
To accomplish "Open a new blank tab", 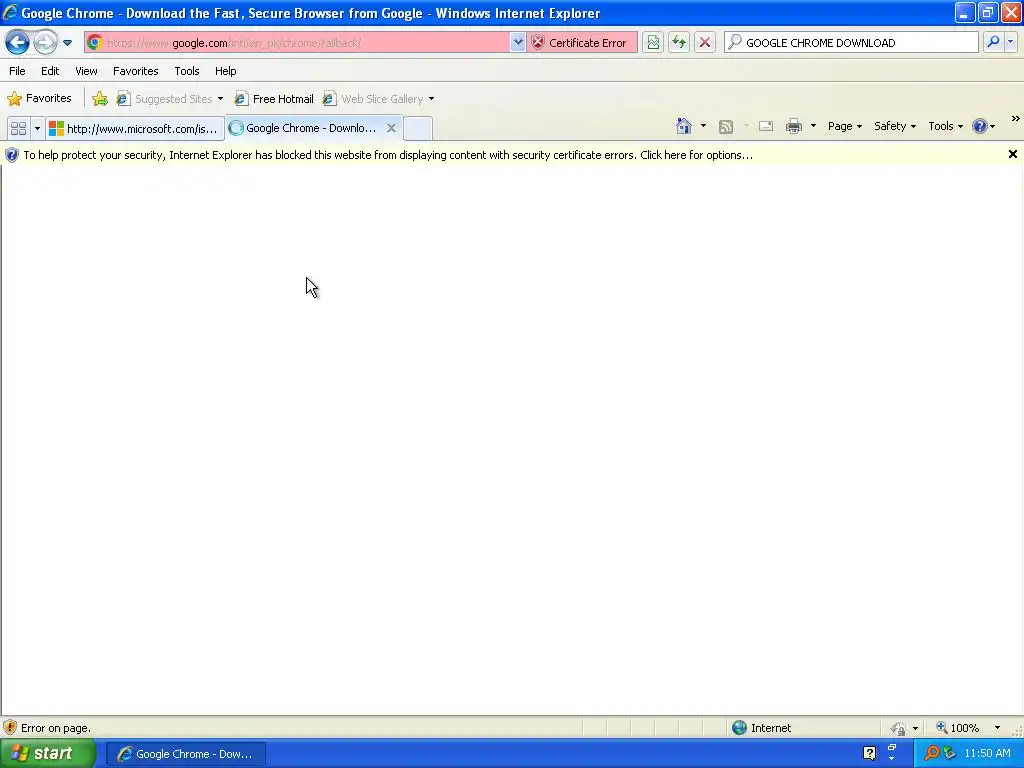I will coord(418,129).
